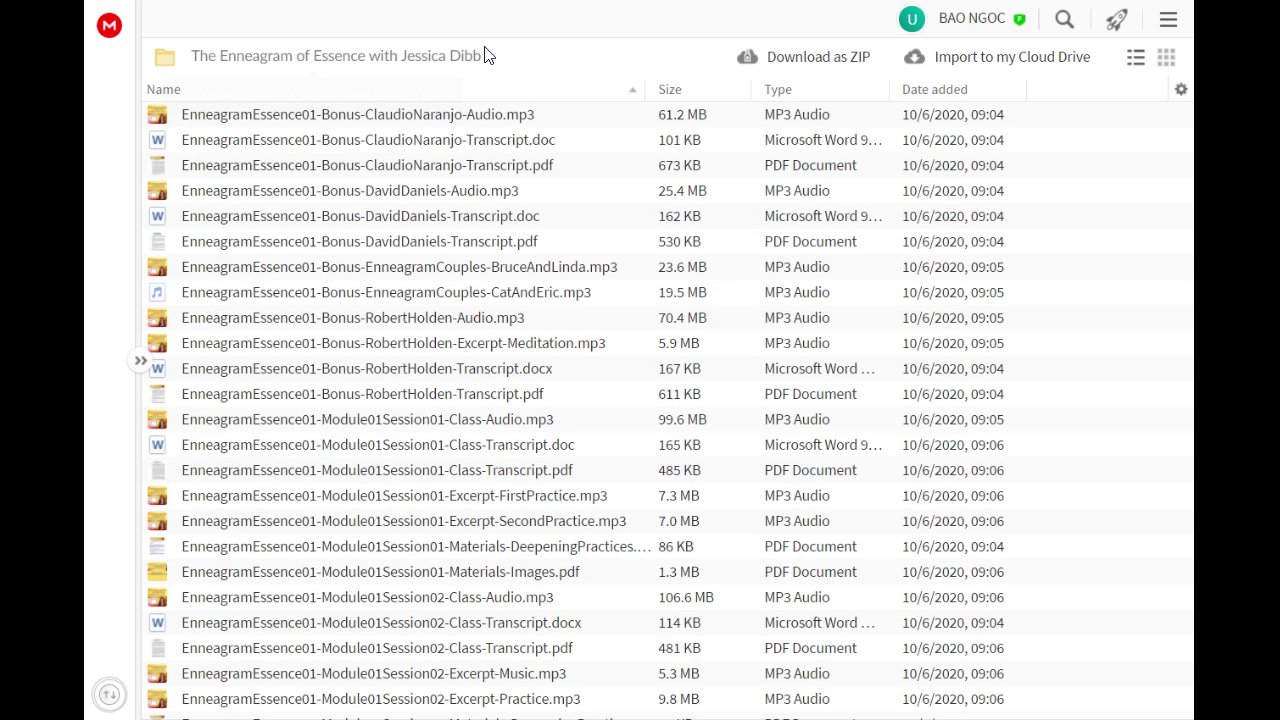
Task: Click the Word icon for DavidDaniels-Transcript.doc
Action: click(x=157, y=216)
